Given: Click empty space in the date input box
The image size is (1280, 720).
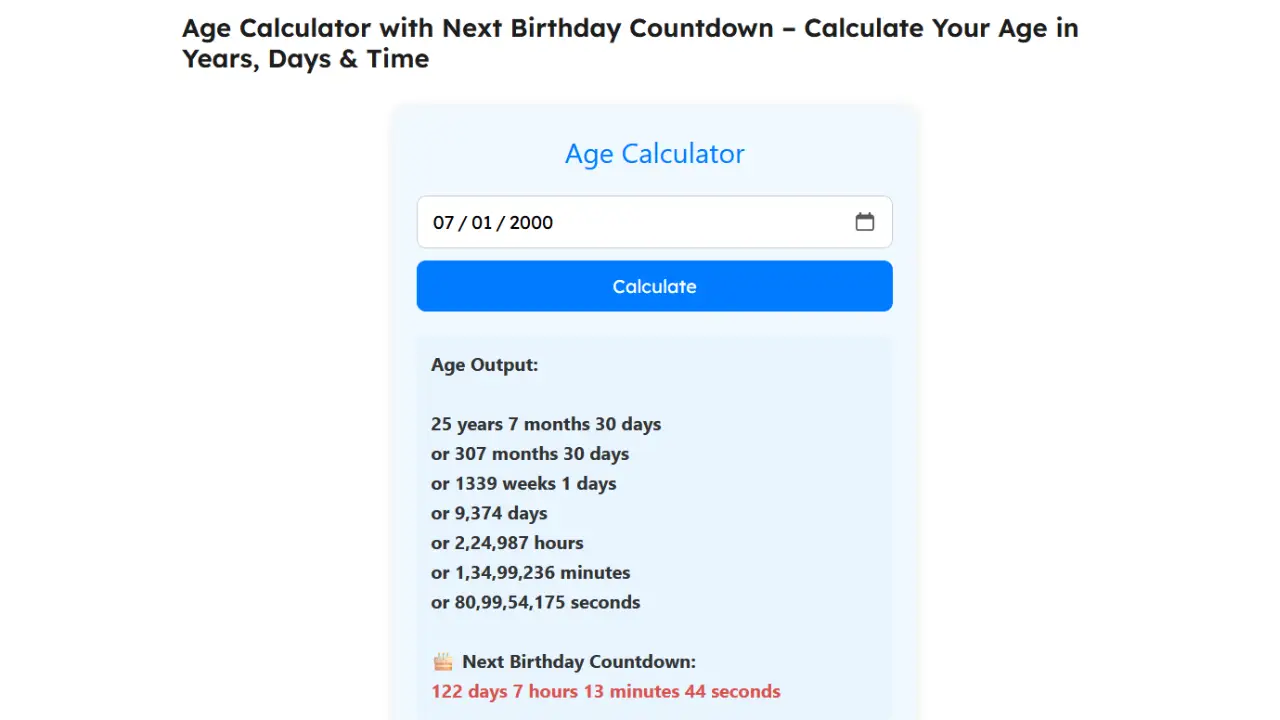Looking at the screenshot, I should (x=700, y=223).
